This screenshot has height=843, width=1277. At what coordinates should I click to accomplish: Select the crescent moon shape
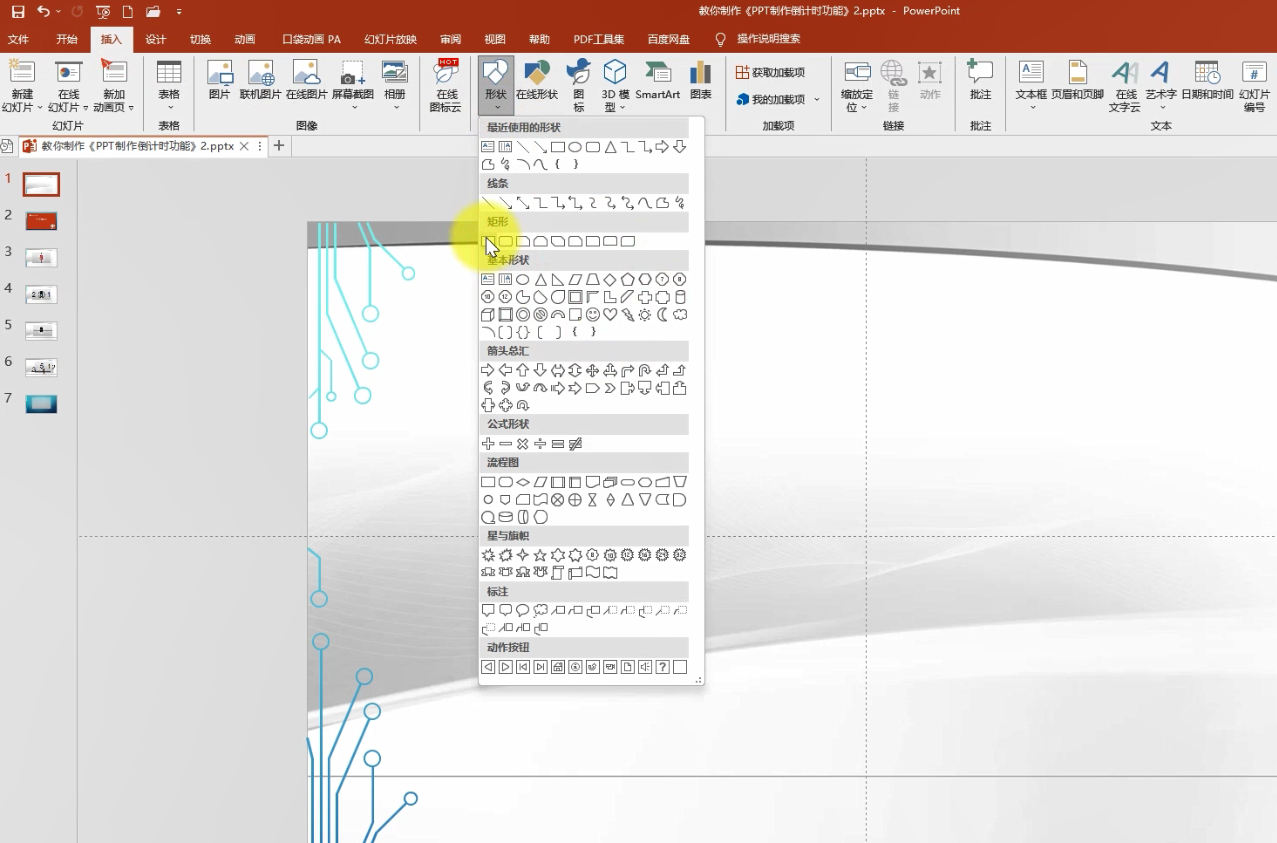coord(662,315)
